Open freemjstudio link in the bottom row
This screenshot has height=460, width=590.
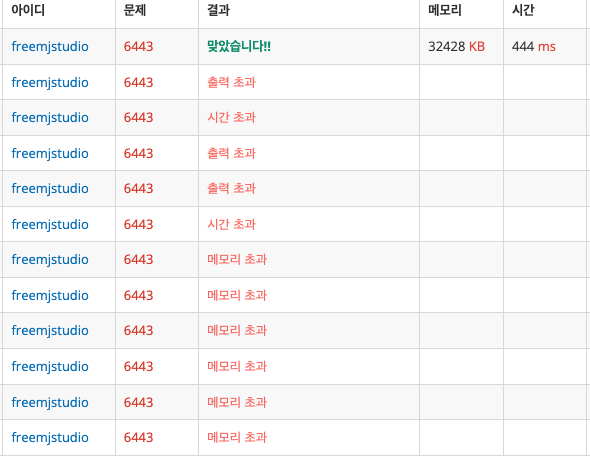pos(50,437)
